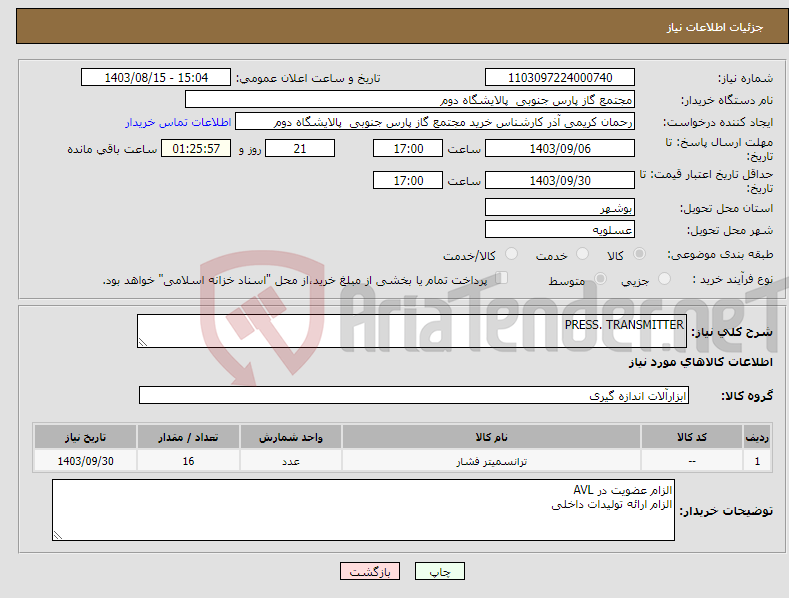Click the ردیف column header
The height and width of the screenshot is (598, 789).
tap(757, 437)
